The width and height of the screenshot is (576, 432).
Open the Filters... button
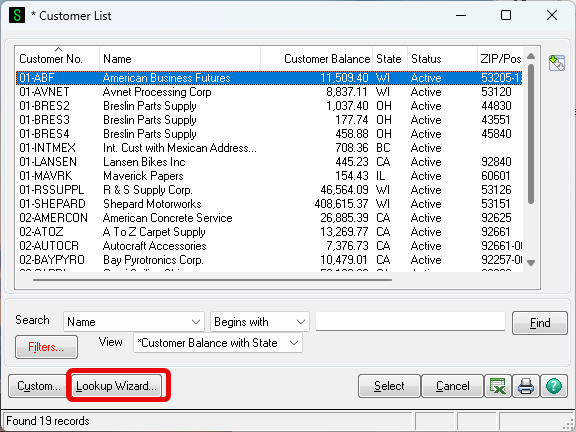point(46,347)
